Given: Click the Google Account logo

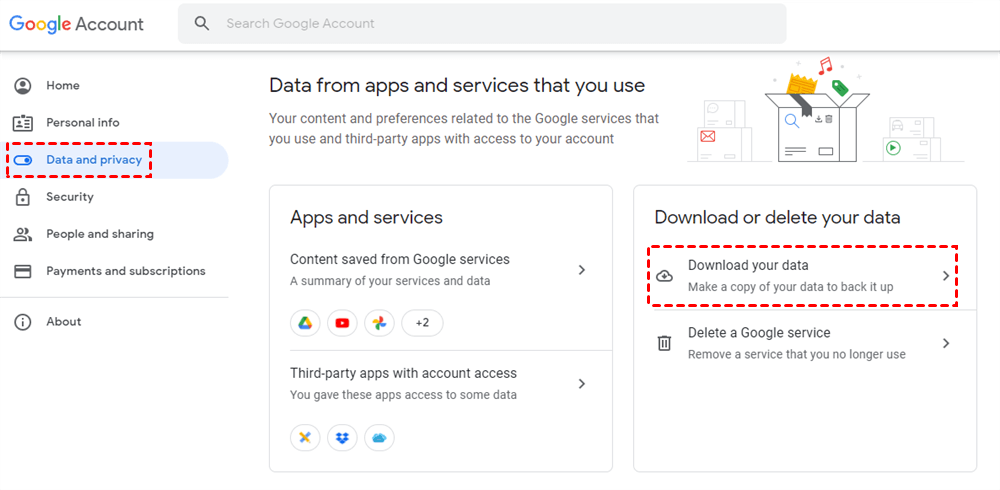Looking at the screenshot, I should pyautogui.click(x=77, y=24).
